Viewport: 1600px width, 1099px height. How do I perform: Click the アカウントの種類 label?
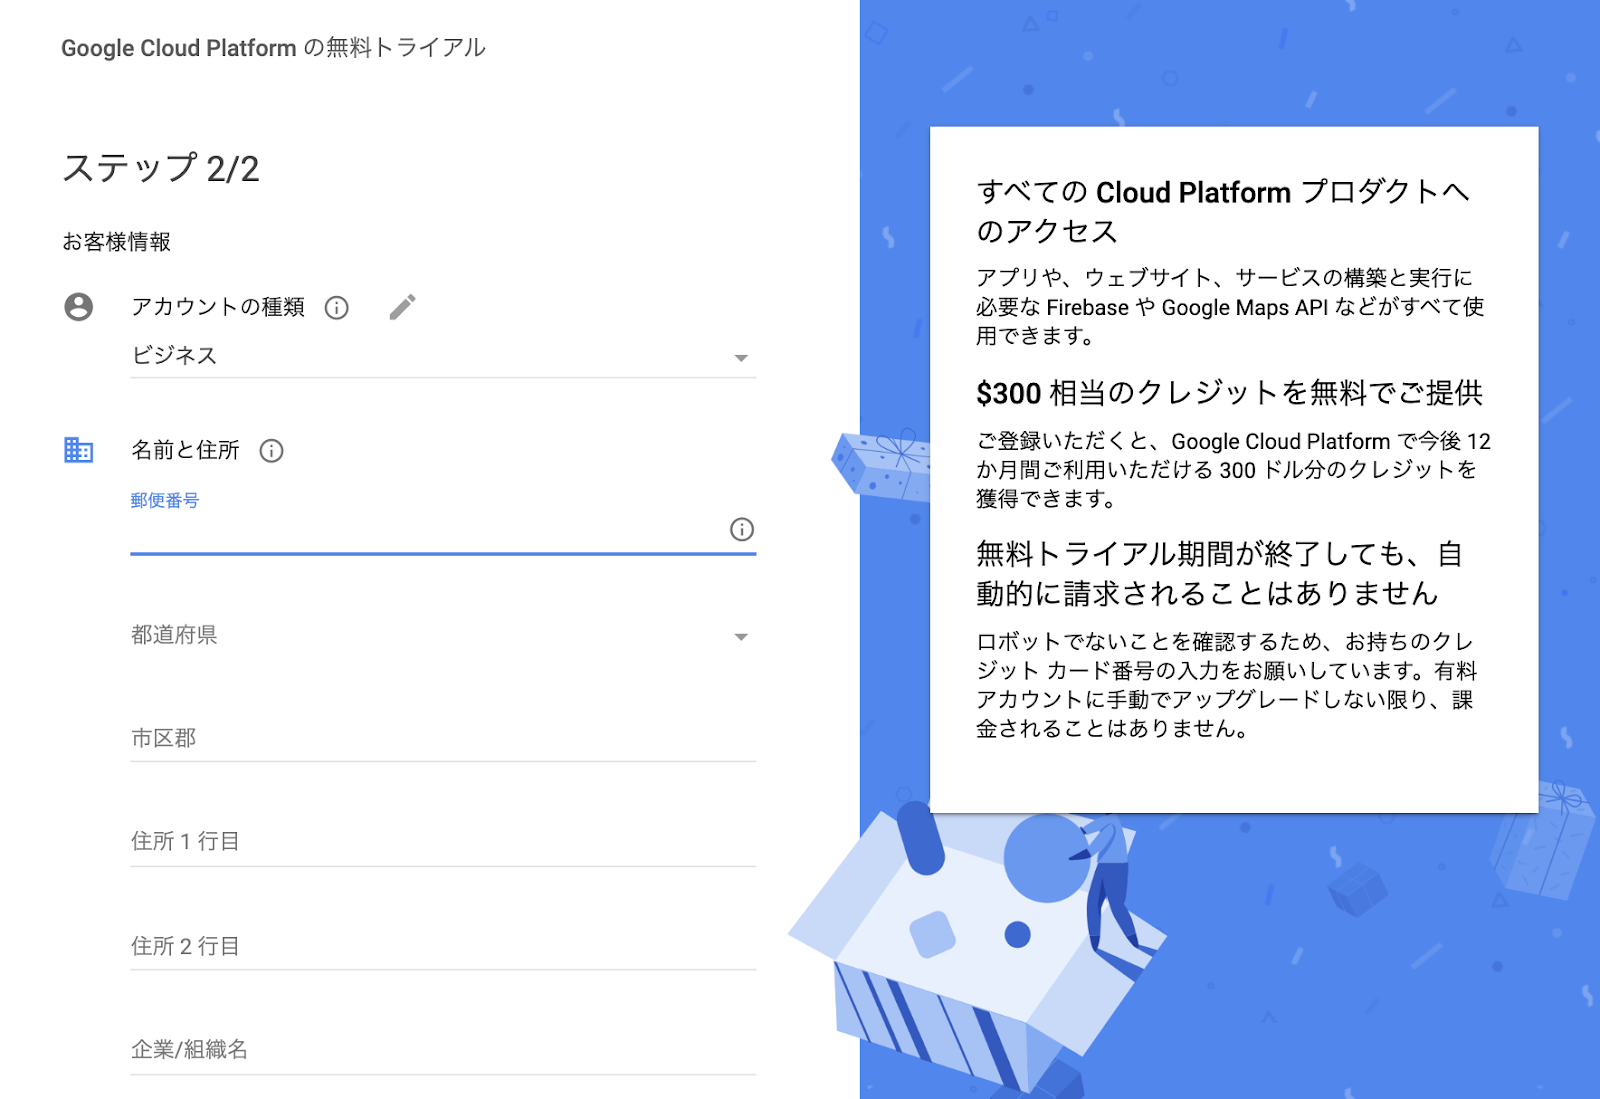pos(218,307)
